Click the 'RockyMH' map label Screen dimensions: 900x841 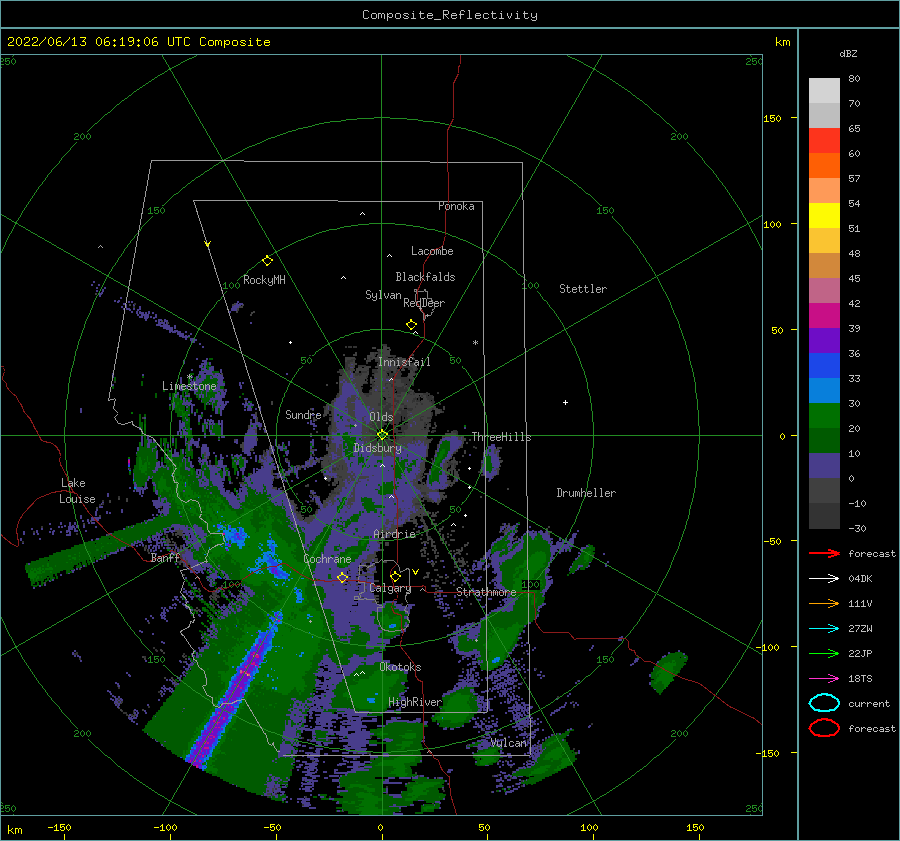[x=264, y=280]
